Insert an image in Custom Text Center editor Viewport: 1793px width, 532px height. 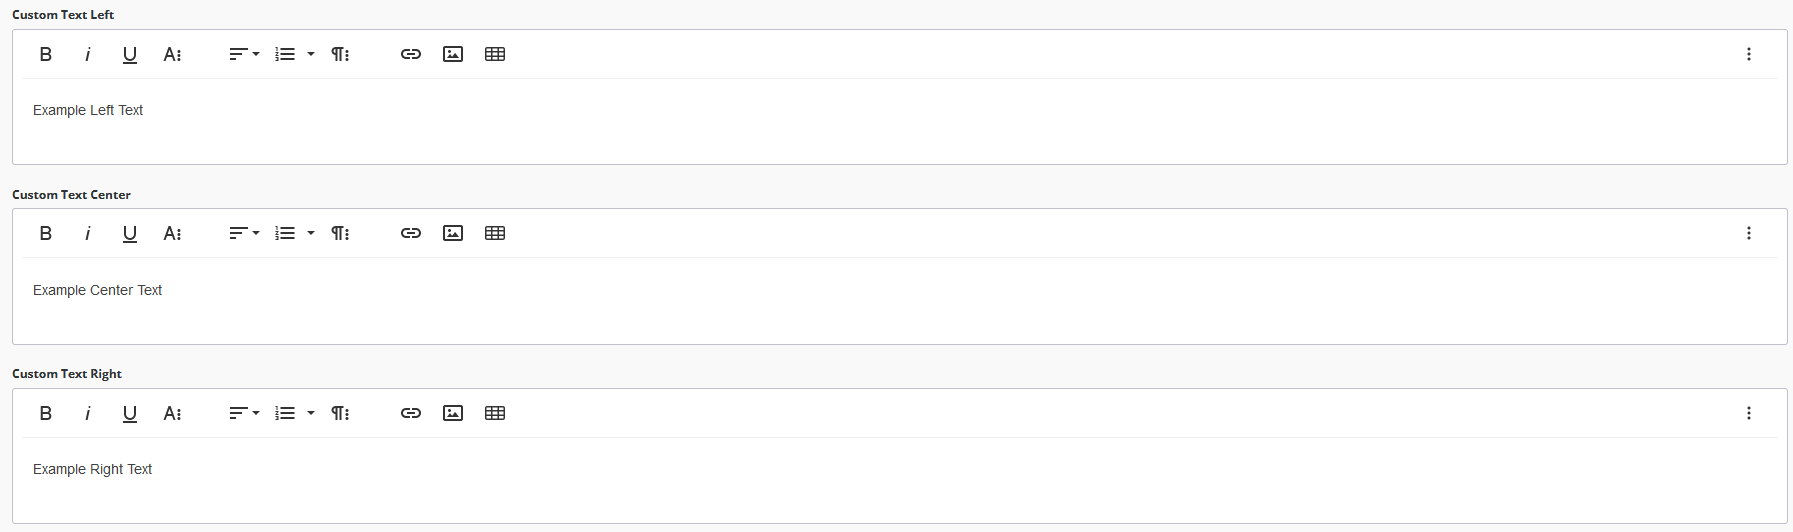pyautogui.click(x=453, y=233)
